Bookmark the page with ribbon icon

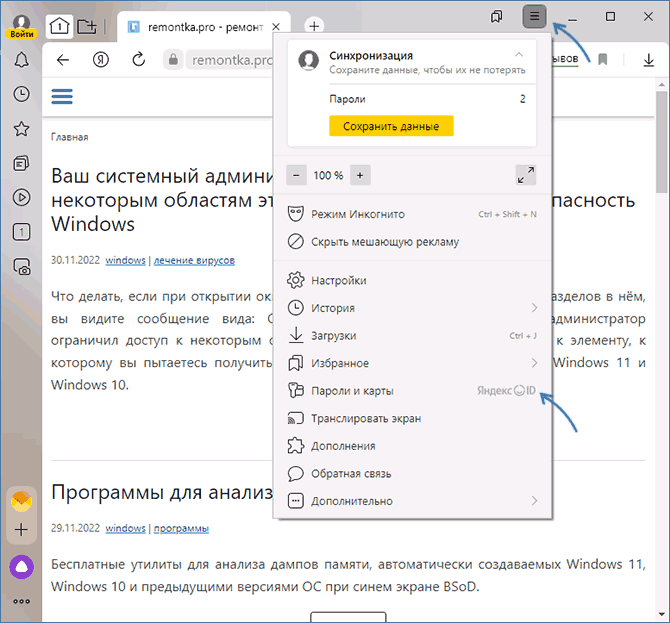point(602,59)
